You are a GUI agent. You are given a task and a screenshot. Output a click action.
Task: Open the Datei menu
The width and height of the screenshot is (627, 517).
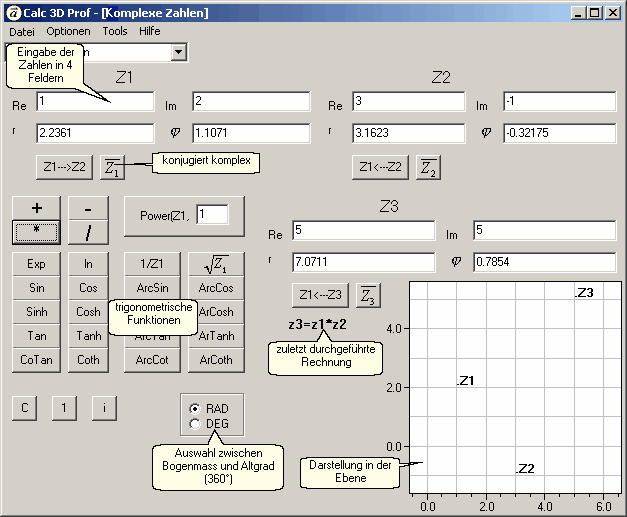(21, 31)
